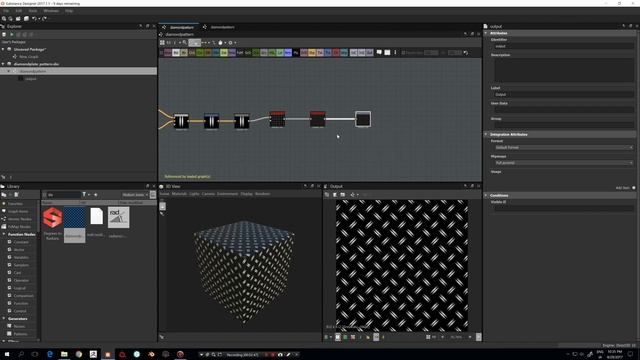Collapse the Conditions section
Image resolution: width=640 pixels, height=360 pixels.
tap(486, 196)
